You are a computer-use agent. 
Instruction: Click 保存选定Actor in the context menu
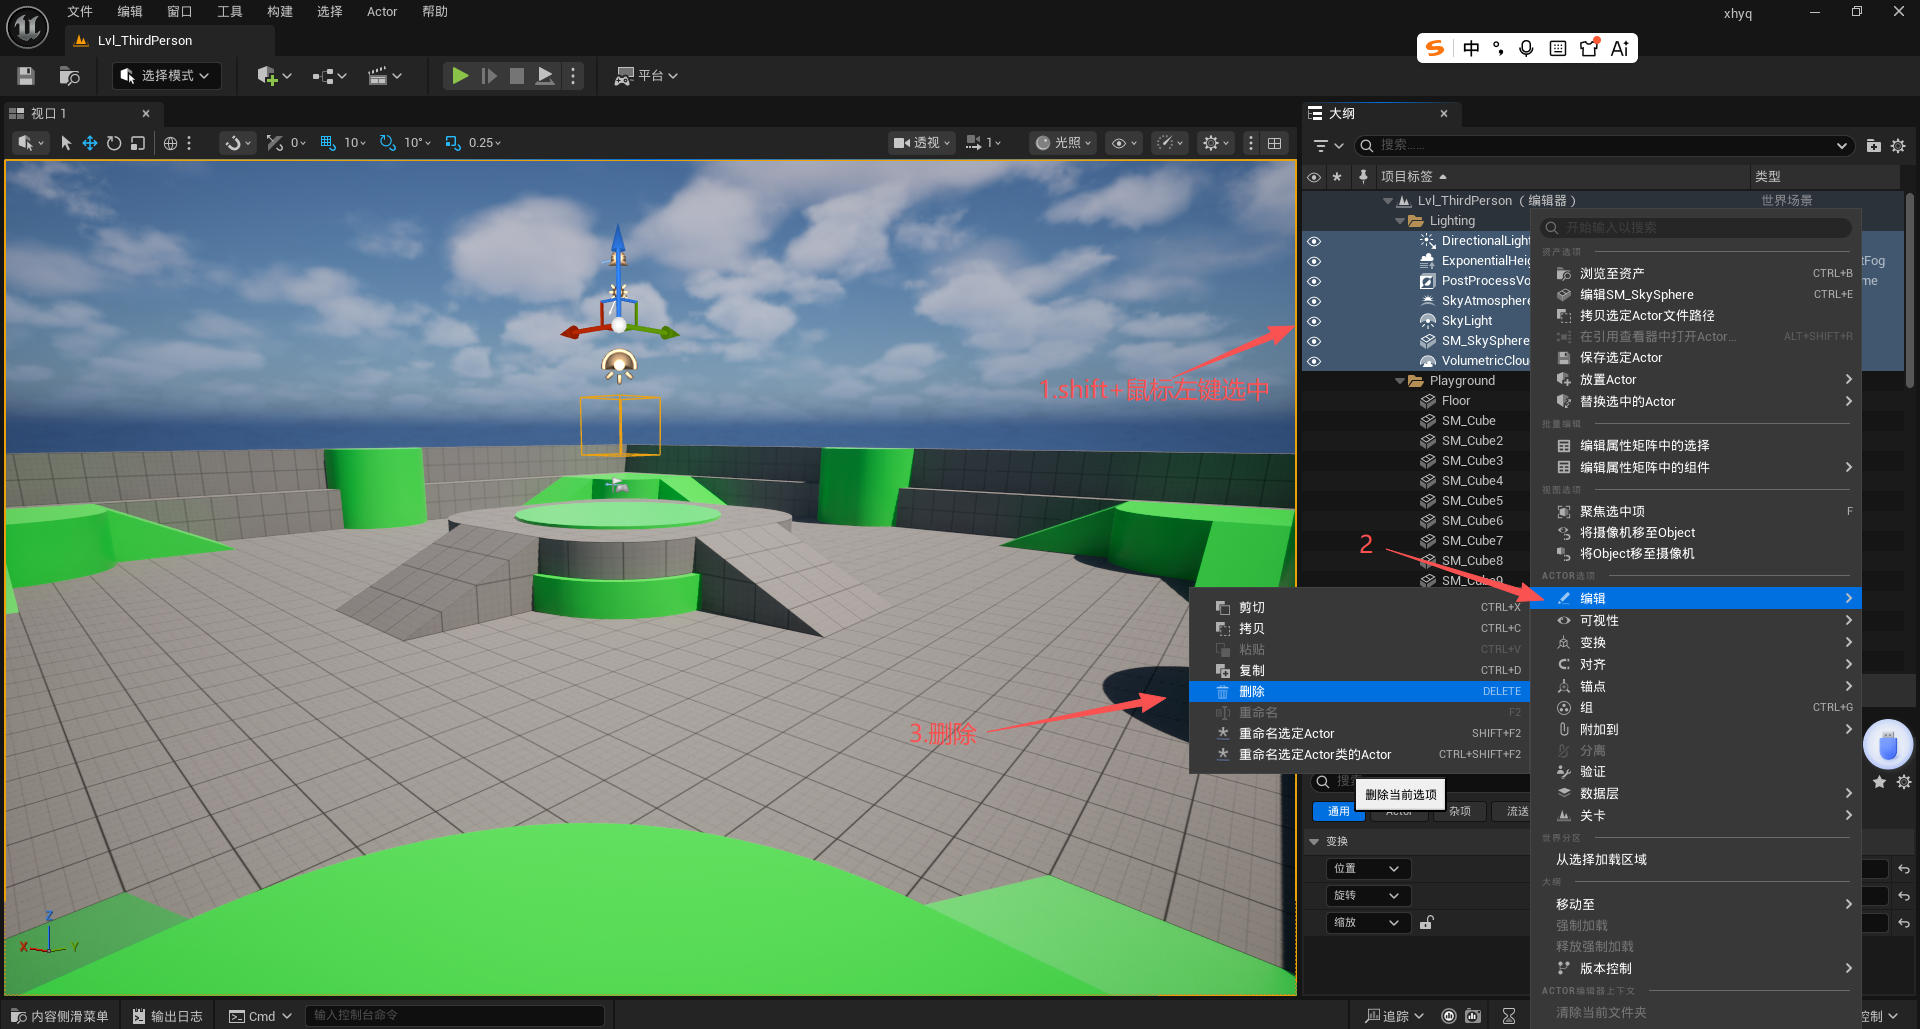coord(1696,358)
